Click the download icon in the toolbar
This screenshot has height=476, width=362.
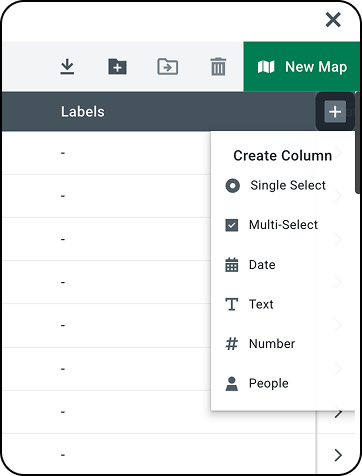point(67,66)
